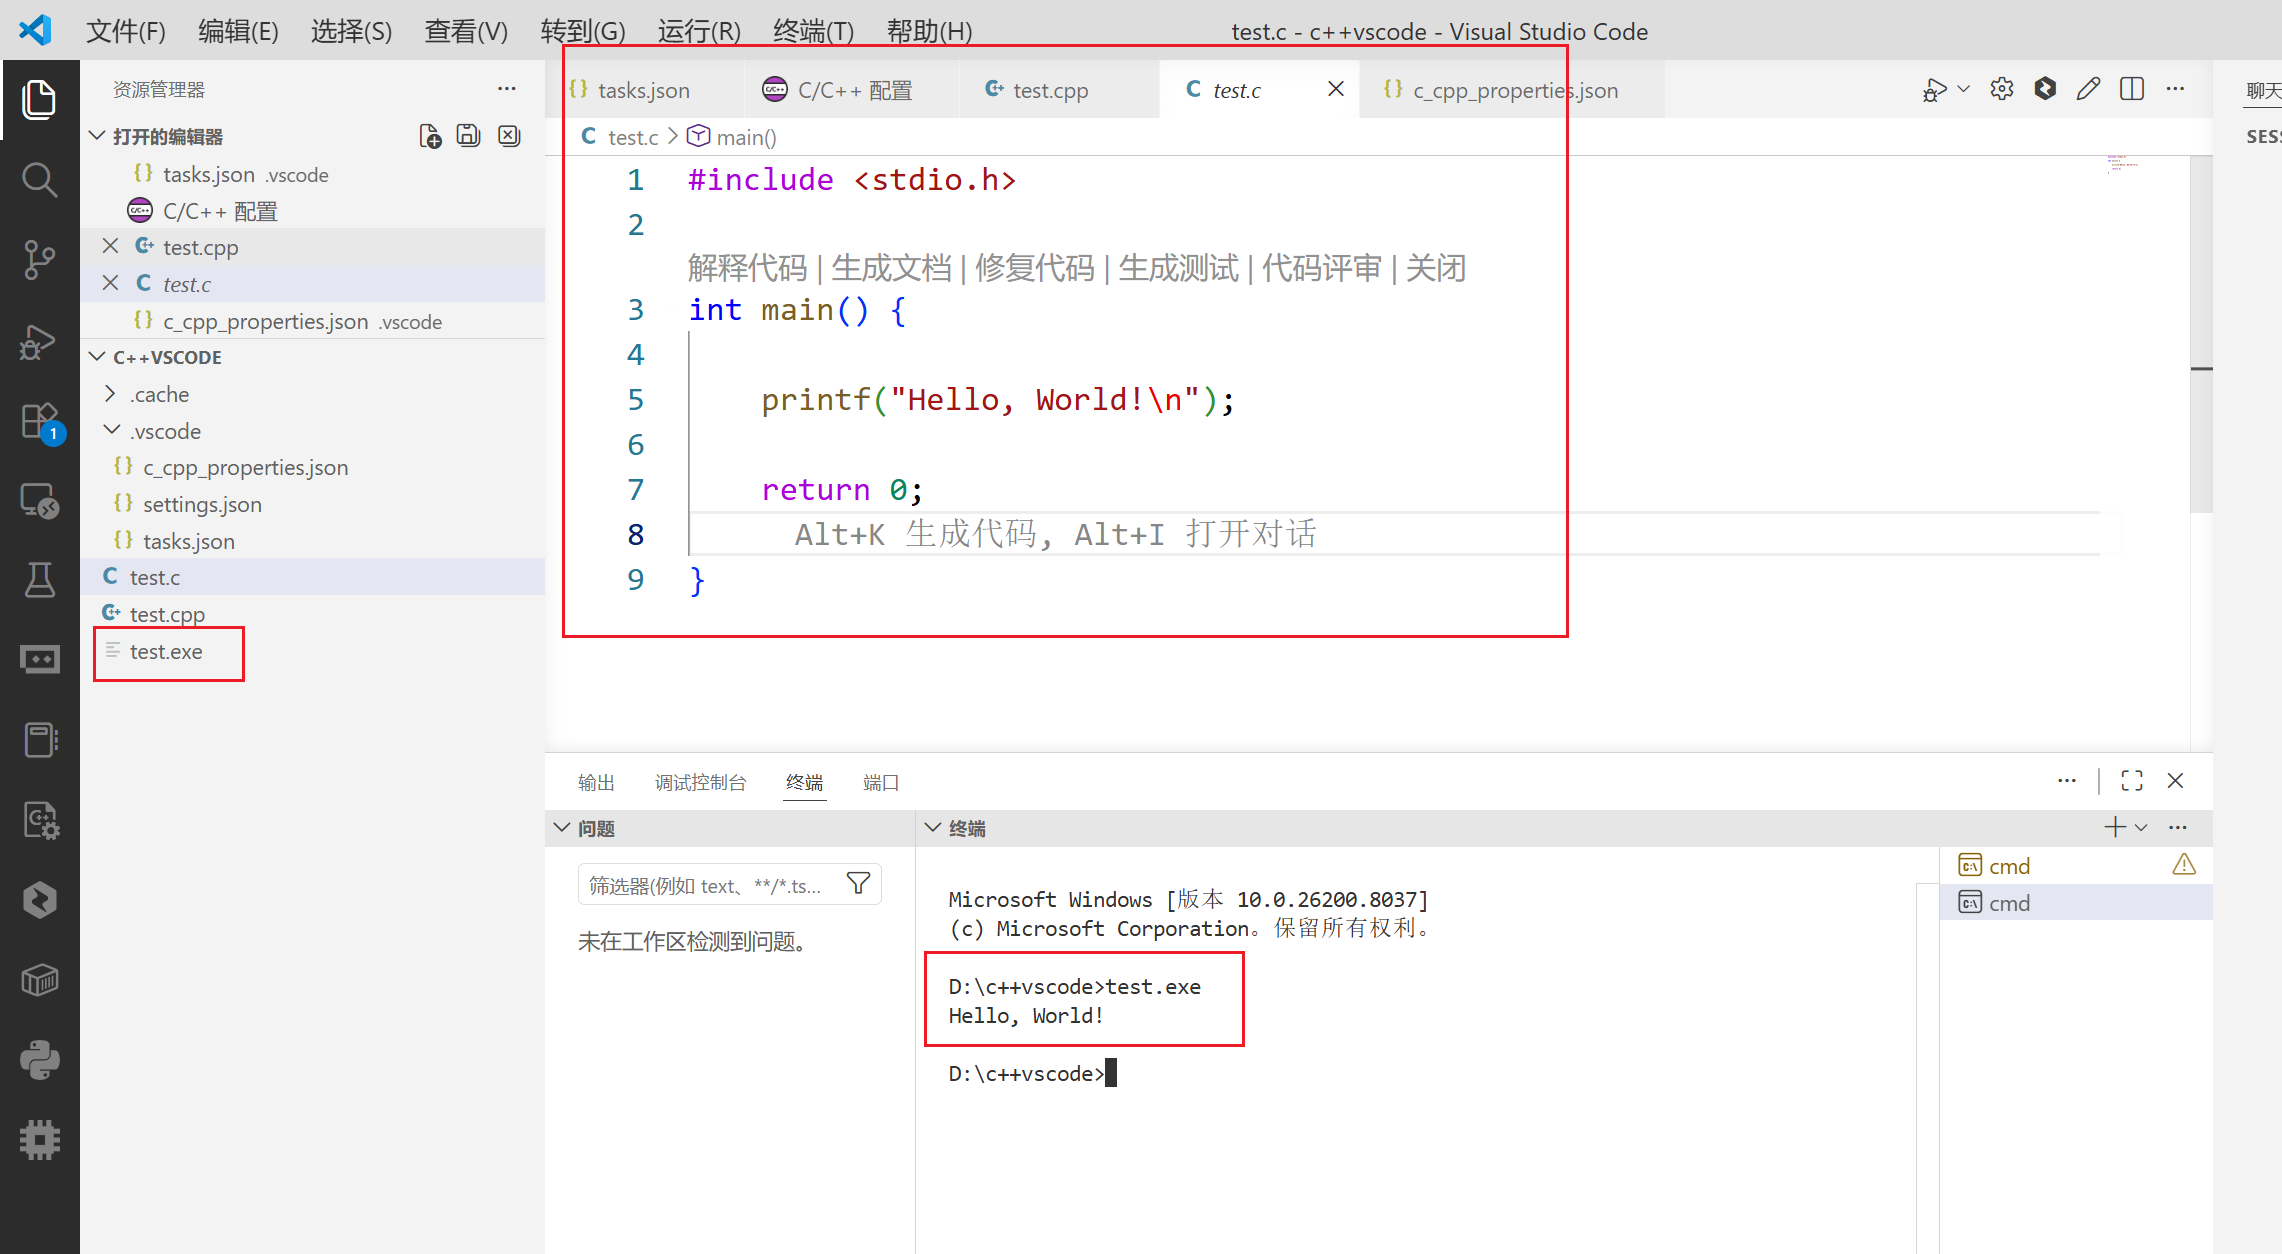The height and width of the screenshot is (1254, 2282).
Task: Click Save All icon in open editors
Action: coord(469,136)
